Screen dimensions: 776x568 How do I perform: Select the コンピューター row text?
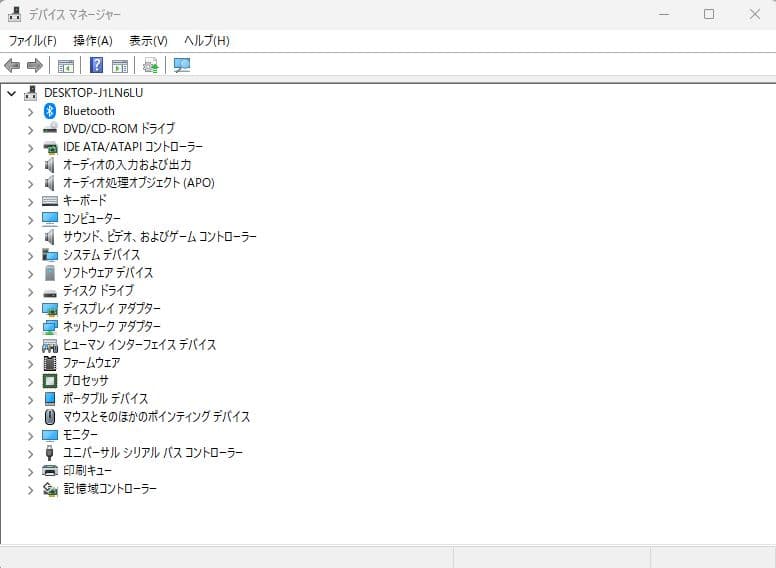click(92, 219)
